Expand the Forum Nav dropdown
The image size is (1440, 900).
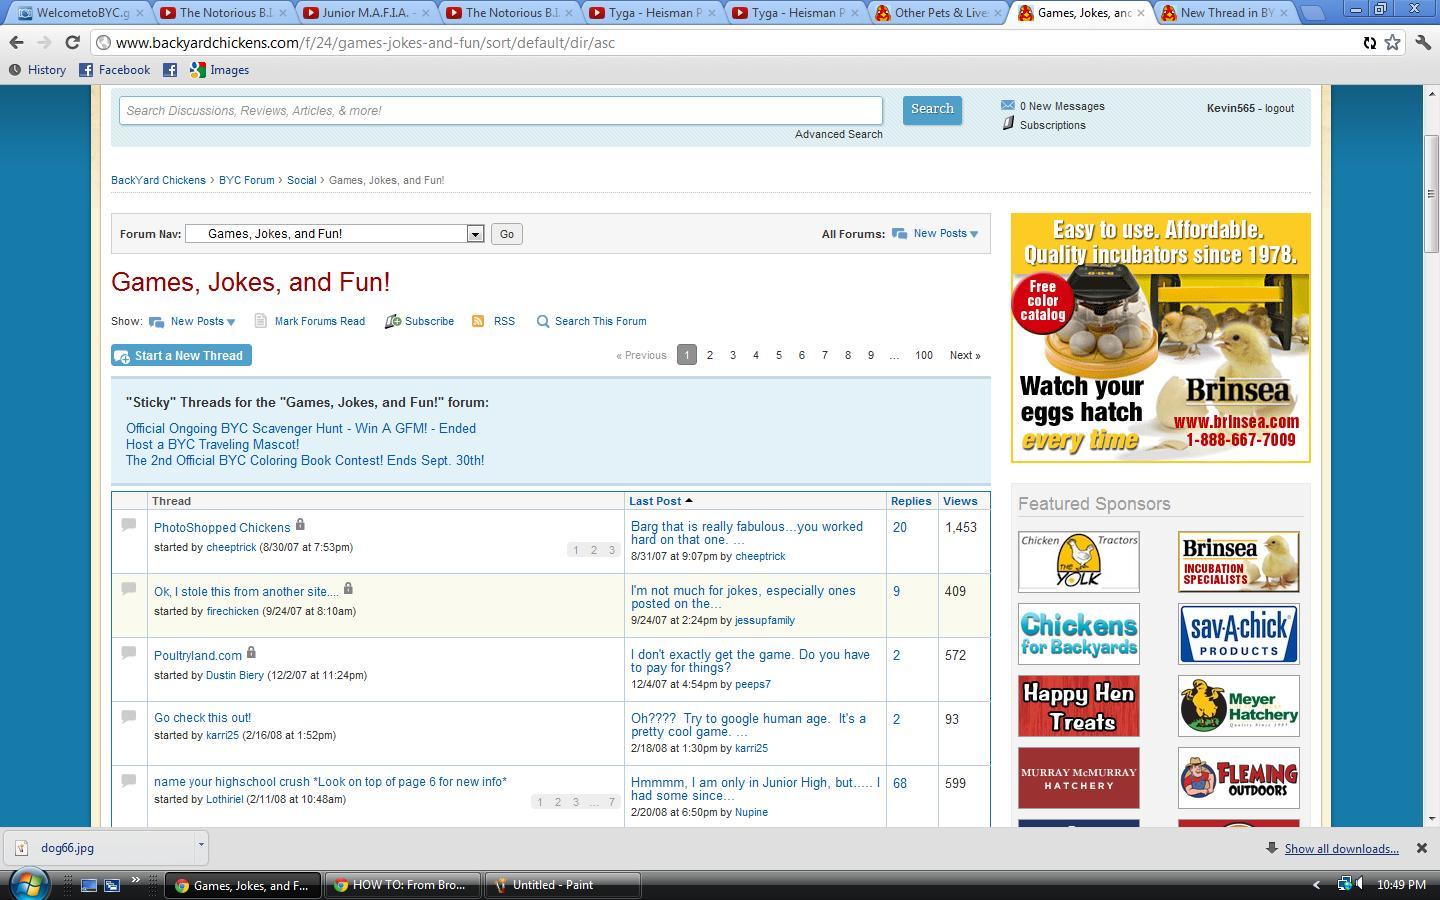[x=475, y=234]
